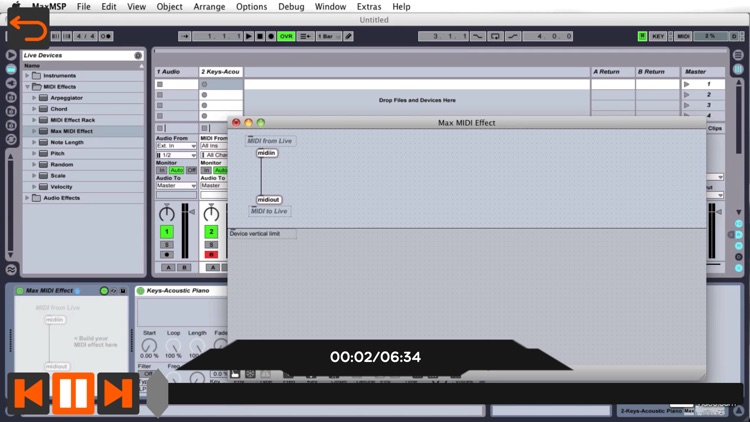This screenshot has height=422, width=750.
Task: Open the 1/2 input channel dropdown
Action: (176, 155)
